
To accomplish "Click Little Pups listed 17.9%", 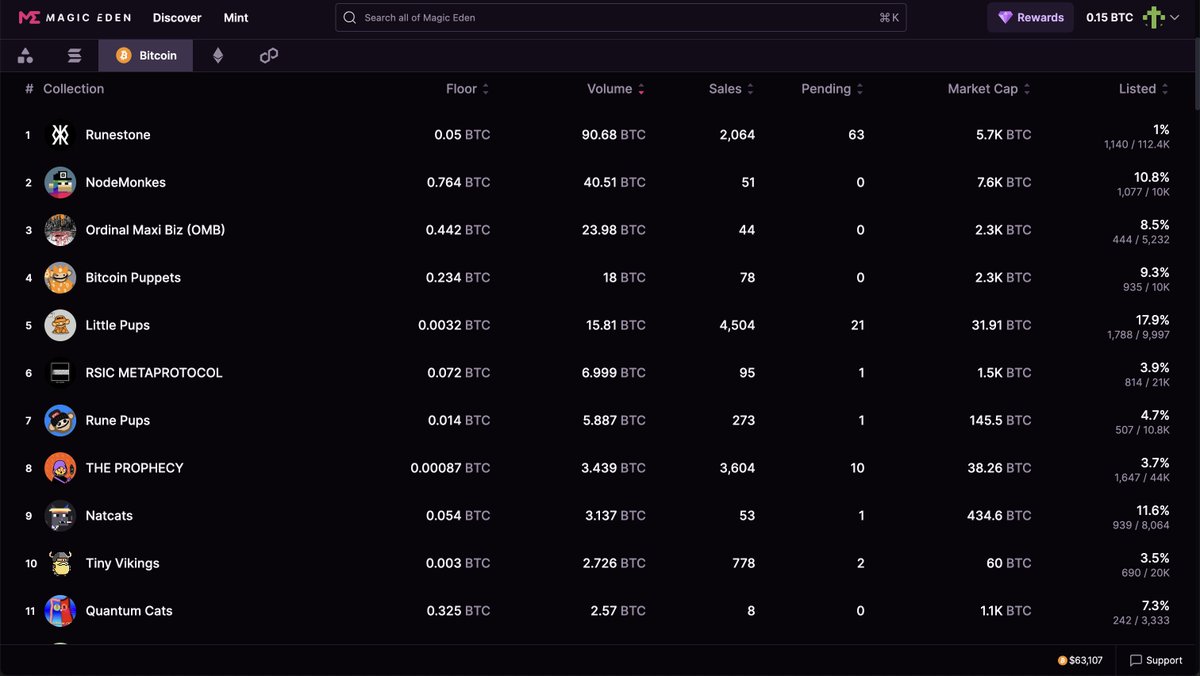I will coord(1153,320).
